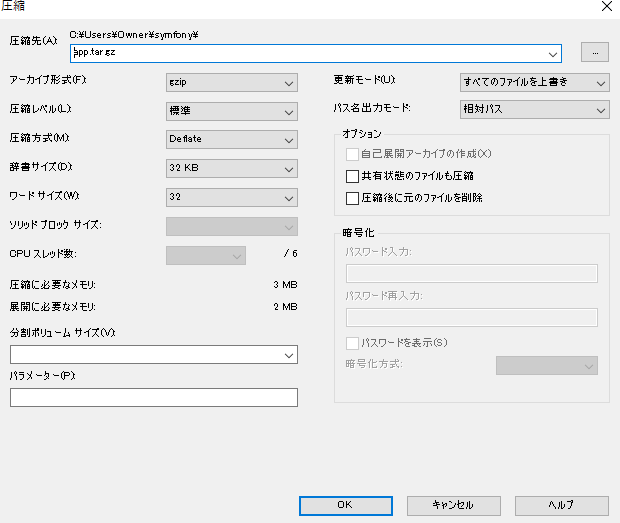Open the path mode dropdown showing 相対パス
The height and width of the screenshot is (523, 620).
(535, 109)
